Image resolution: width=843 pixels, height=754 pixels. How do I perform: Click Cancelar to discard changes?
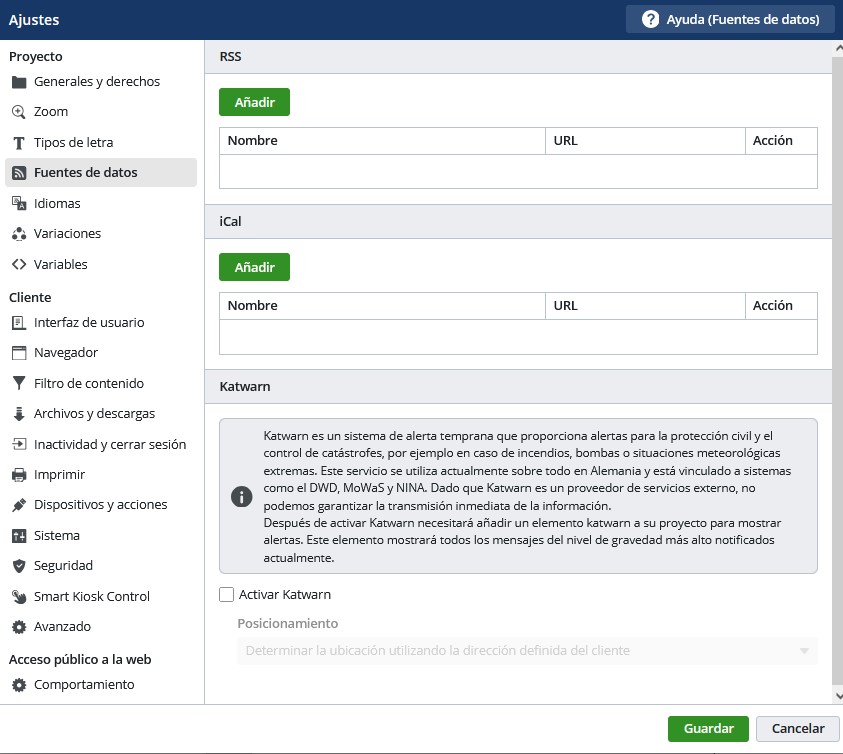[797, 729]
